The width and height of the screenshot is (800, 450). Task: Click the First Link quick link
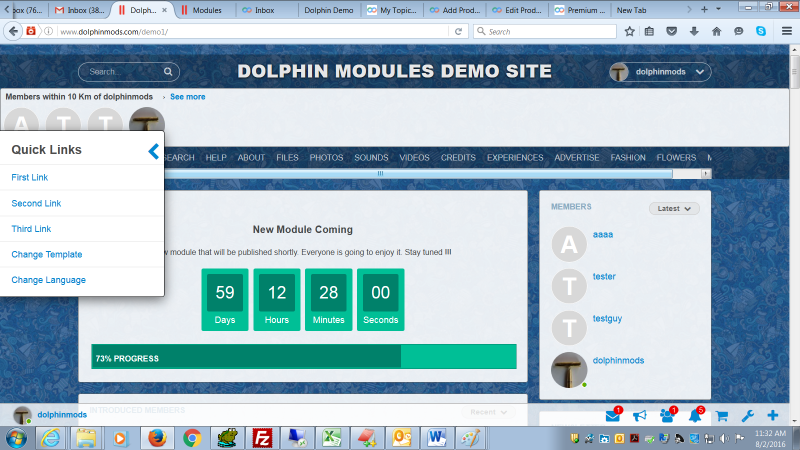click(30, 178)
